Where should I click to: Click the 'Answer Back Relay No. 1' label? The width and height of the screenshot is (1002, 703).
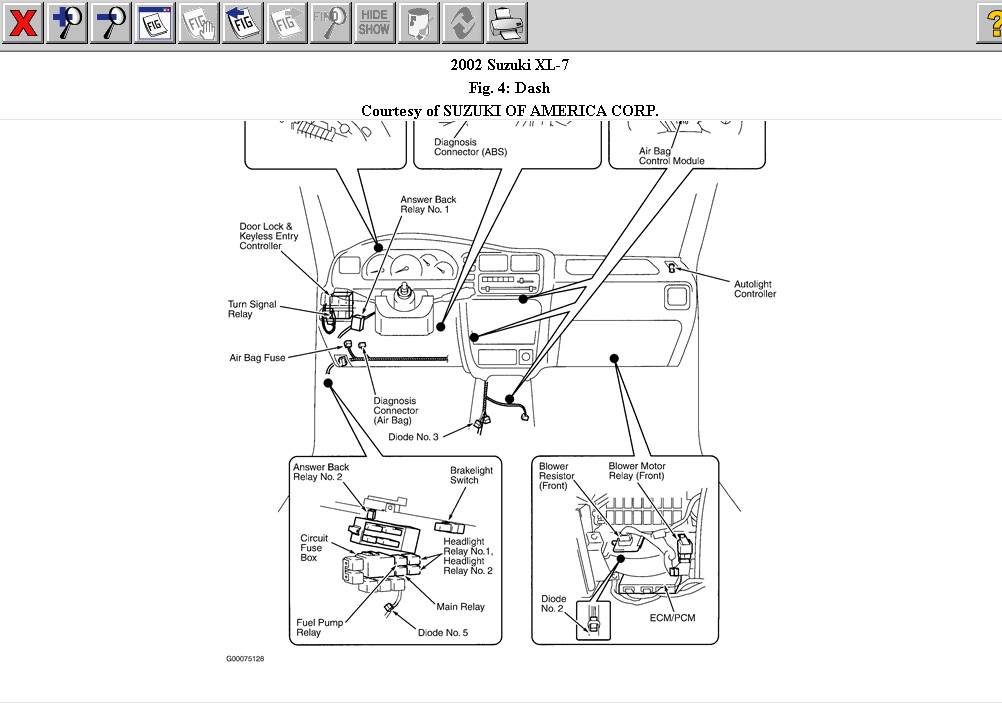click(428, 205)
